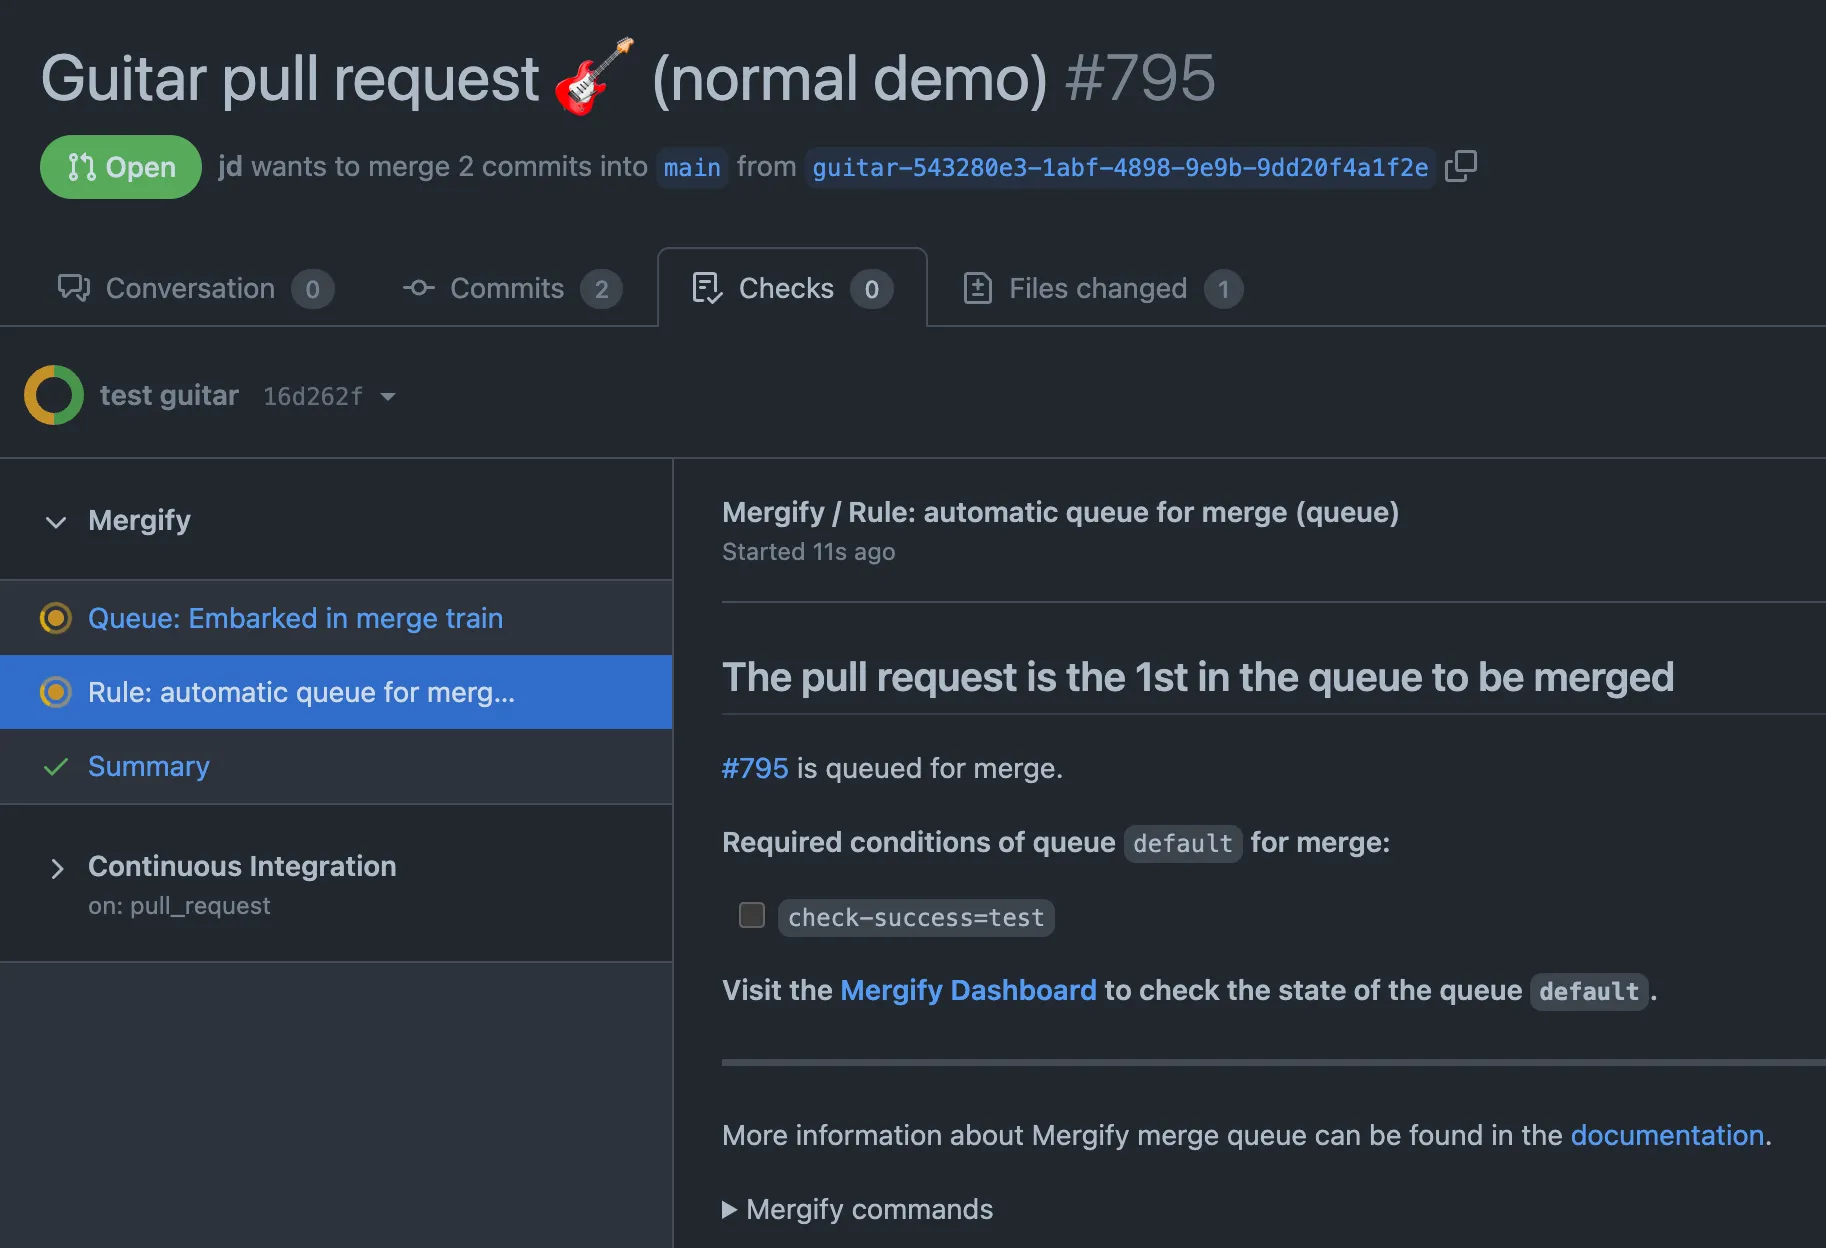Collapse the Mergify checks section
1826x1248 pixels.
point(56,521)
